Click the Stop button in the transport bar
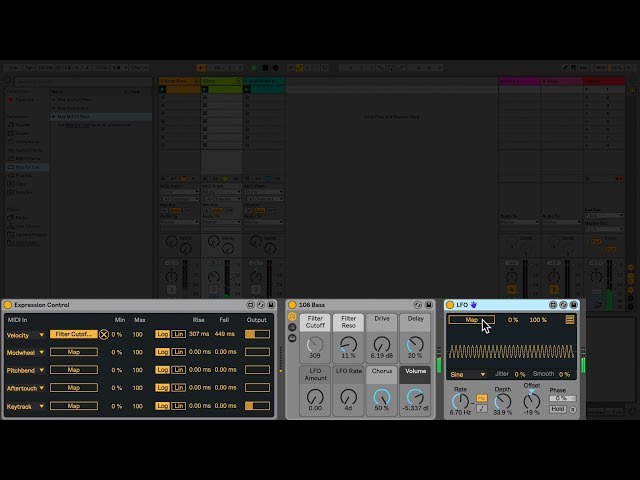640x480 pixels. tap(265, 68)
